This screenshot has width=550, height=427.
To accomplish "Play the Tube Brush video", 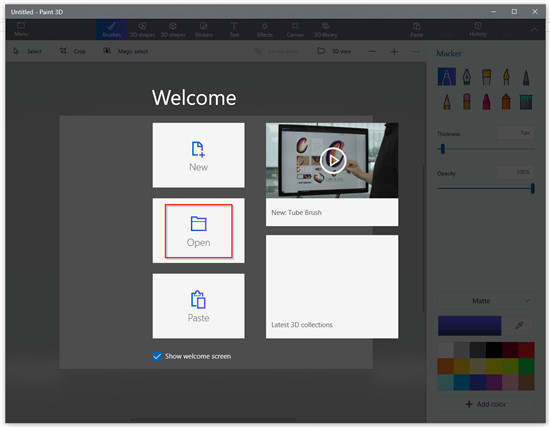I will [333, 160].
